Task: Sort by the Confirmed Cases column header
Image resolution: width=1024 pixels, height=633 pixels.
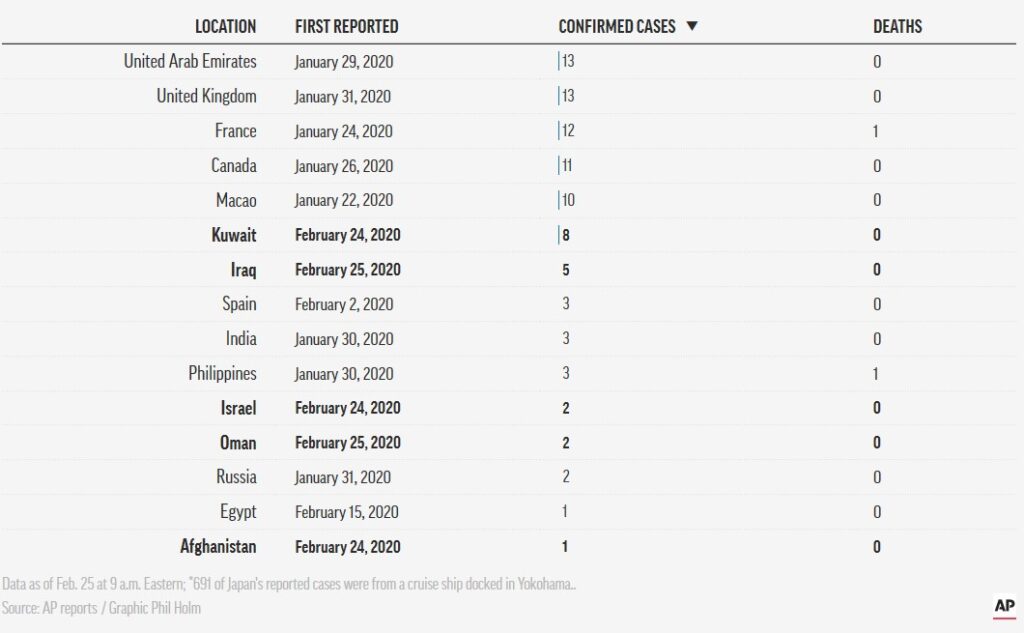Action: (616, 26)
